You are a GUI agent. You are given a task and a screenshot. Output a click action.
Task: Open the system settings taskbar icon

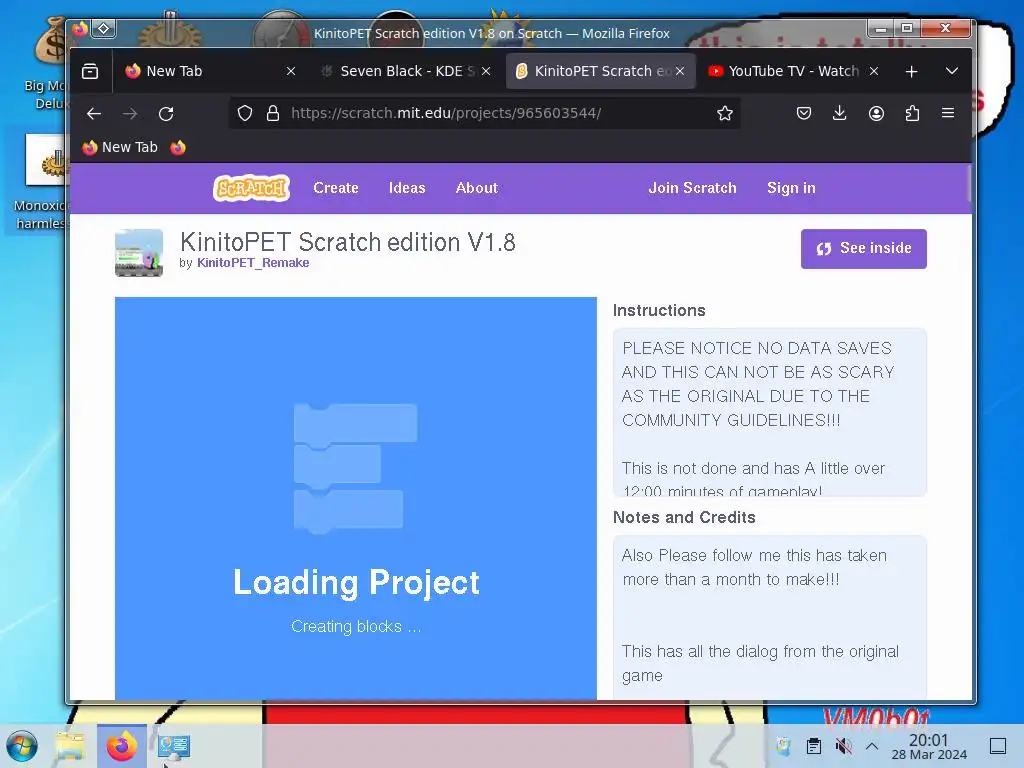click(x=174, y=746)
